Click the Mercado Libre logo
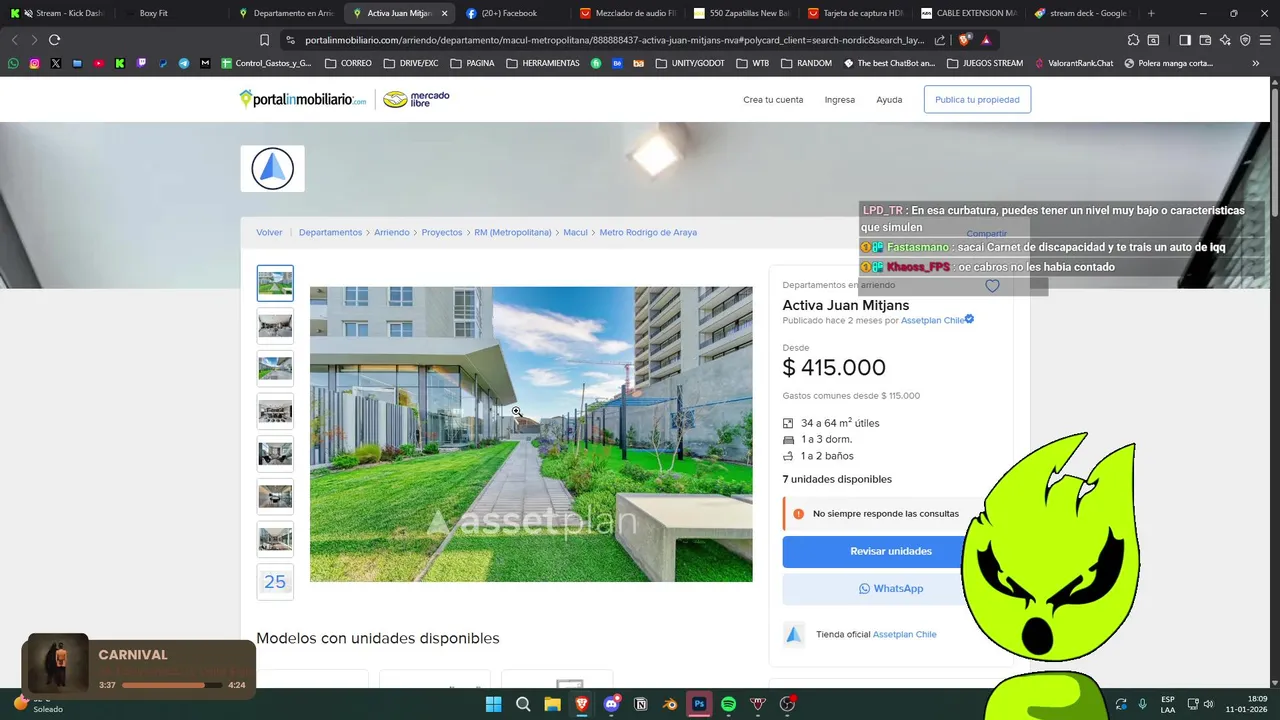Viewport: 1280px width, 720px height. (416, 99)
